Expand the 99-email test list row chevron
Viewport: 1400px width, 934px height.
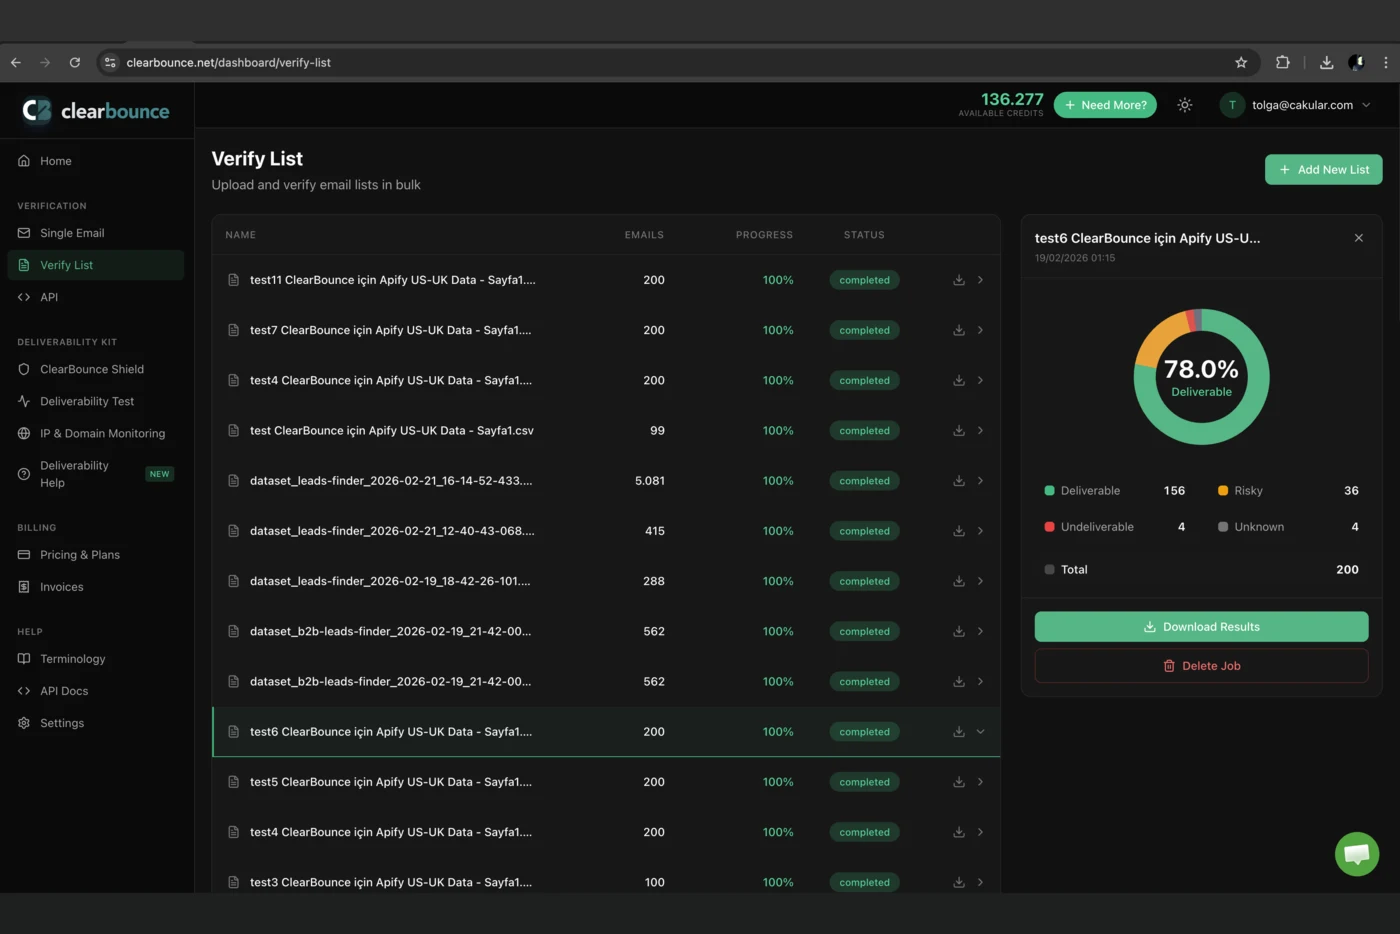point(981,431)
